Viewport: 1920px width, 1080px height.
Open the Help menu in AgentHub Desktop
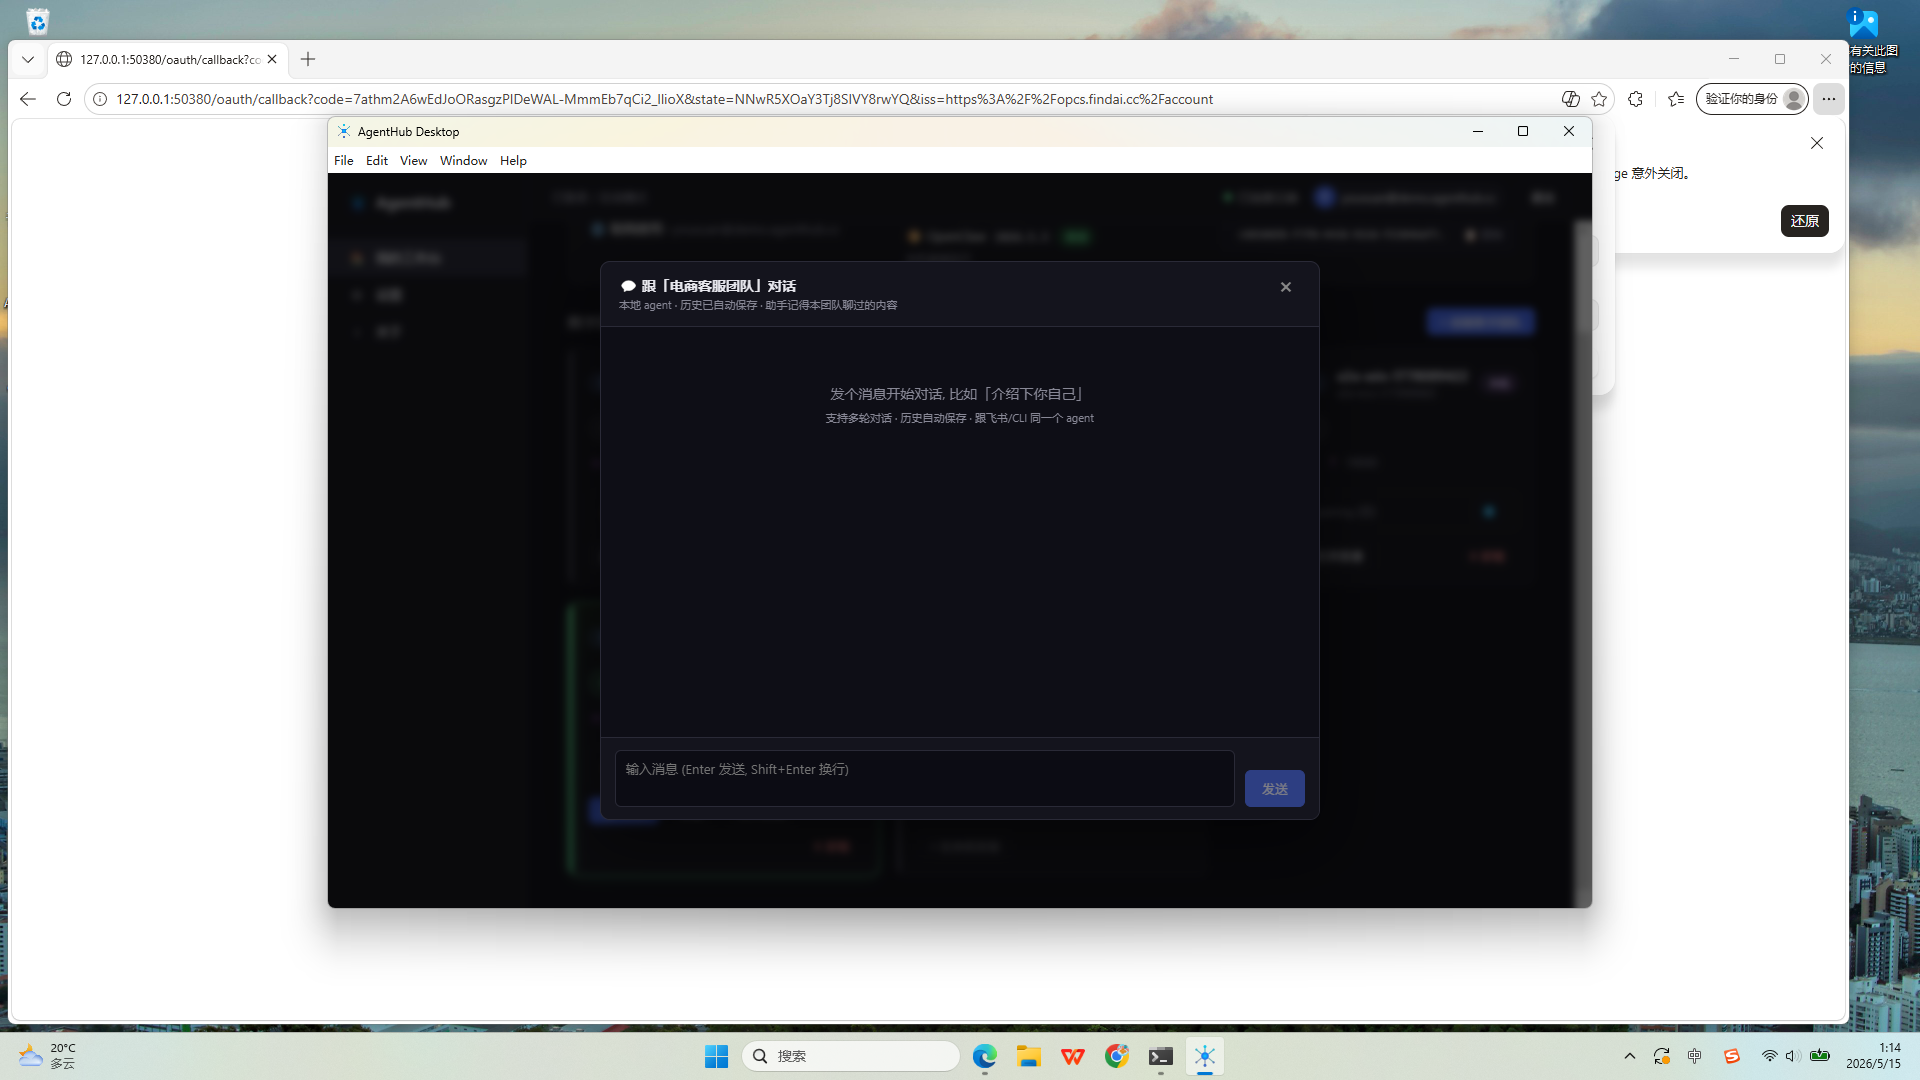click(513, 160)
